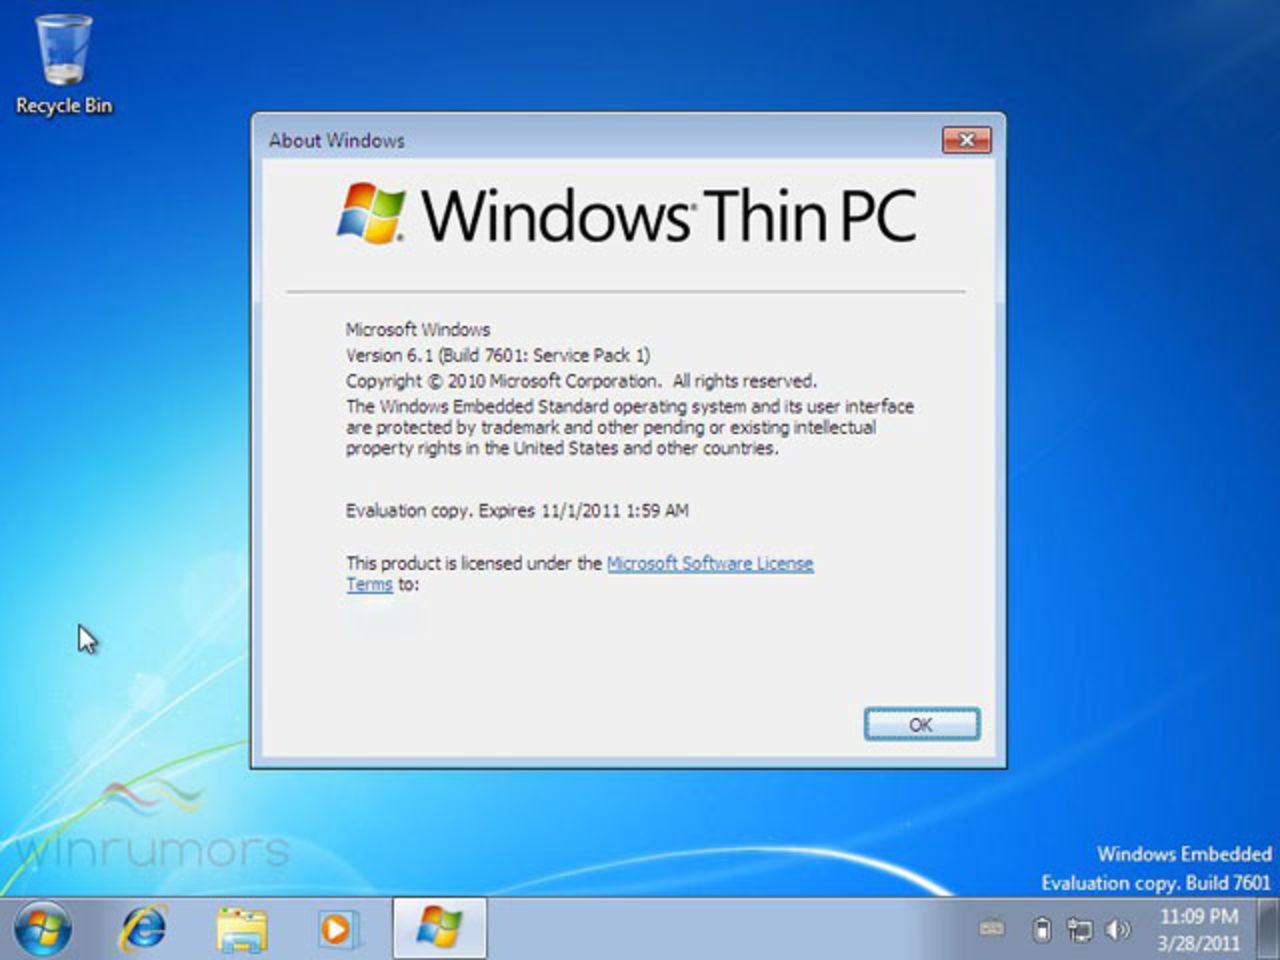Click the taskbar clock showing 11:09 PM
The width and height of the screenshot is (1280, 960).
(1198, 916)
